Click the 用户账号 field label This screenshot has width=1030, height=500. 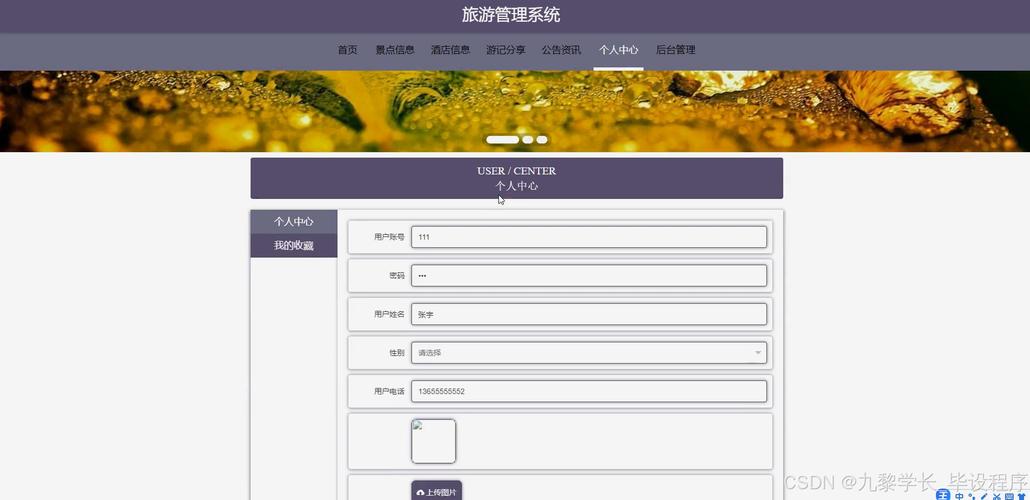(389, 237)
